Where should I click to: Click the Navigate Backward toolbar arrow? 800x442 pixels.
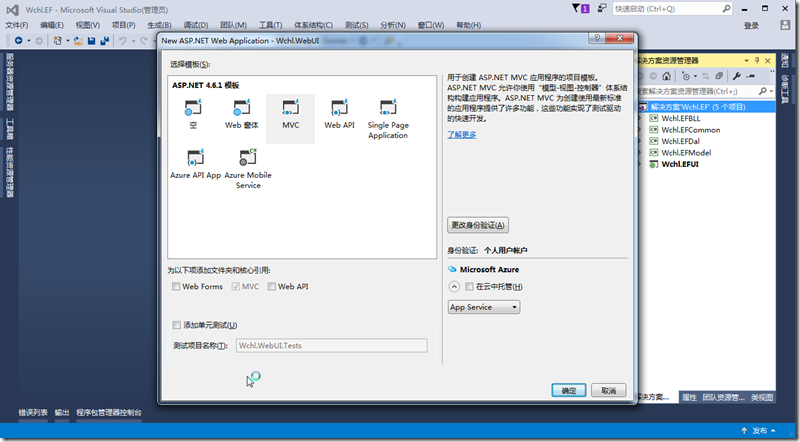(x=19, y=40)
